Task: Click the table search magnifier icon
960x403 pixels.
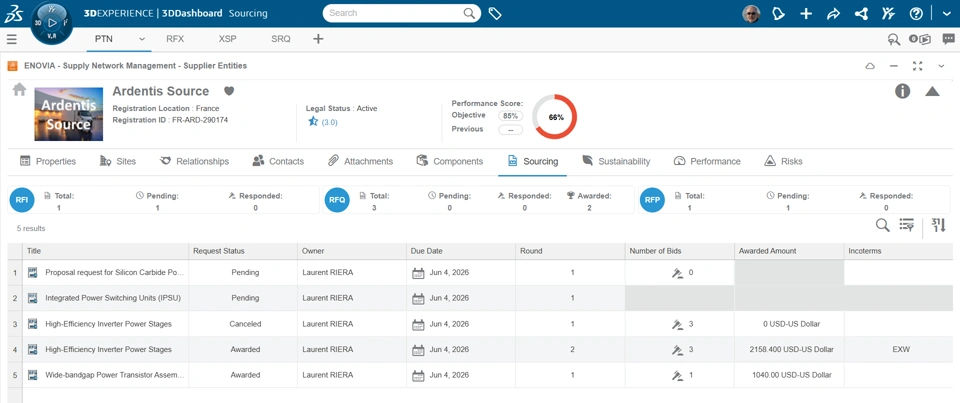Action: (882, 225)
